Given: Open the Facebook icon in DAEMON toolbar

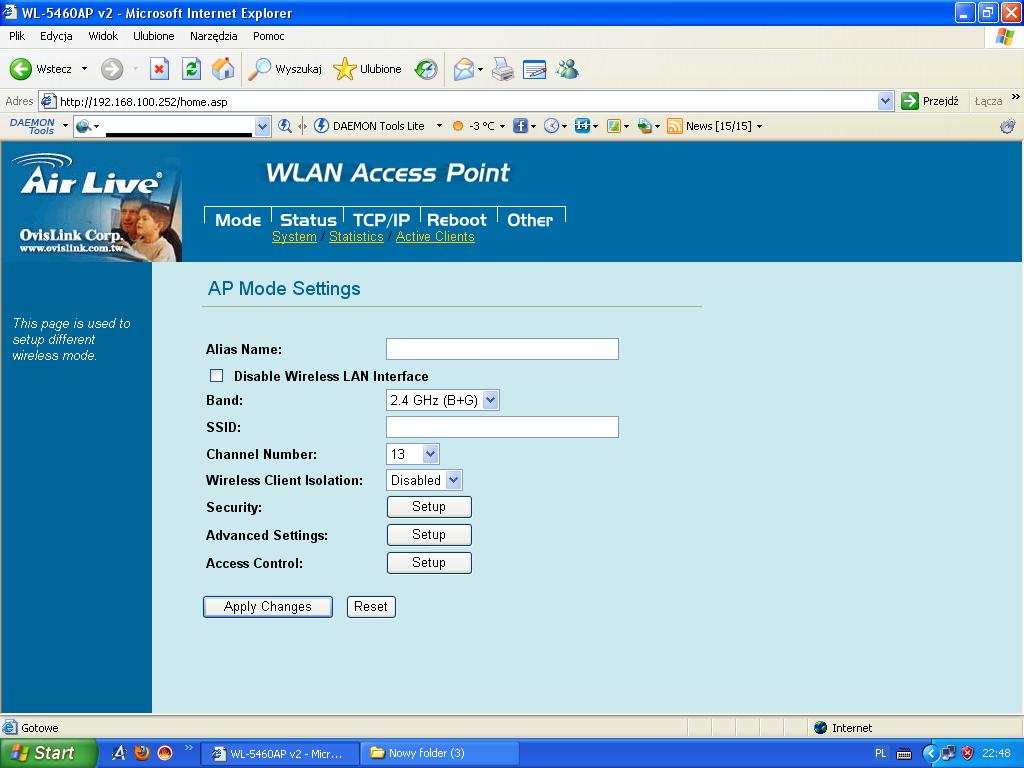Looking at the screenshot, I should (520, 126).
